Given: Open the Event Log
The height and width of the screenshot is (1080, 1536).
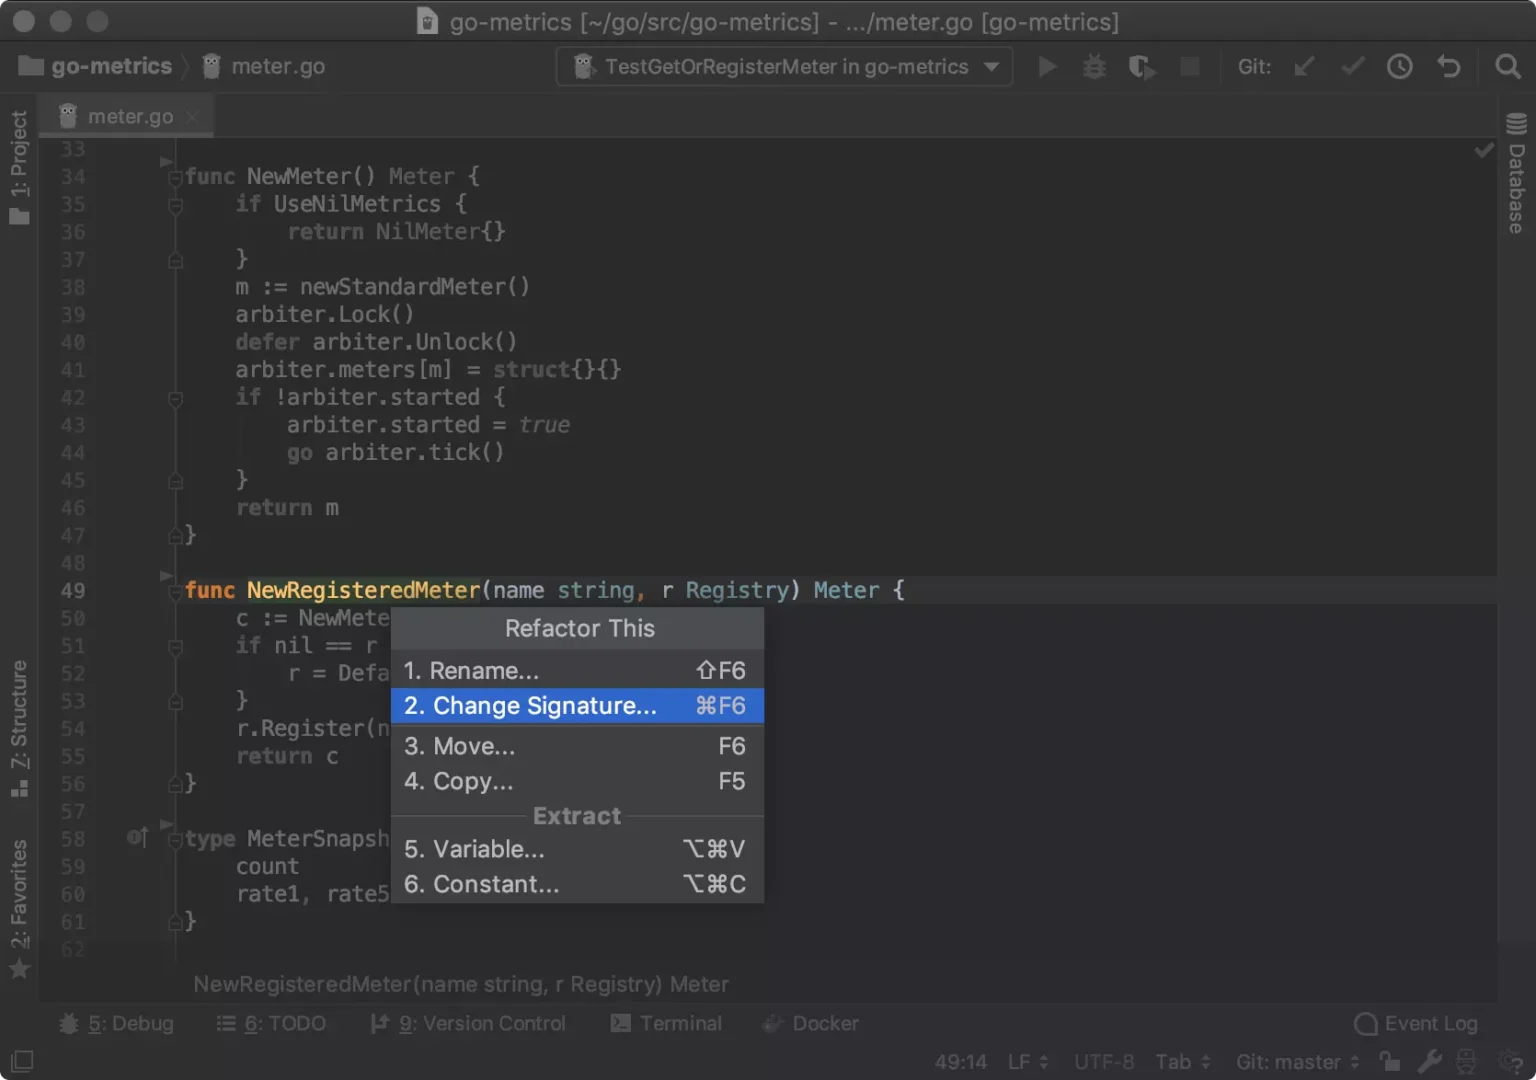Looking at the screenshot, I should tap(1415, 1024).
